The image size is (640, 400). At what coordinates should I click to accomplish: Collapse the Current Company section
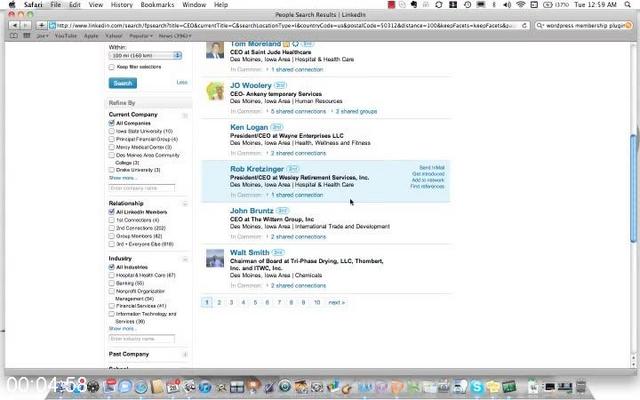click(185, 115)
